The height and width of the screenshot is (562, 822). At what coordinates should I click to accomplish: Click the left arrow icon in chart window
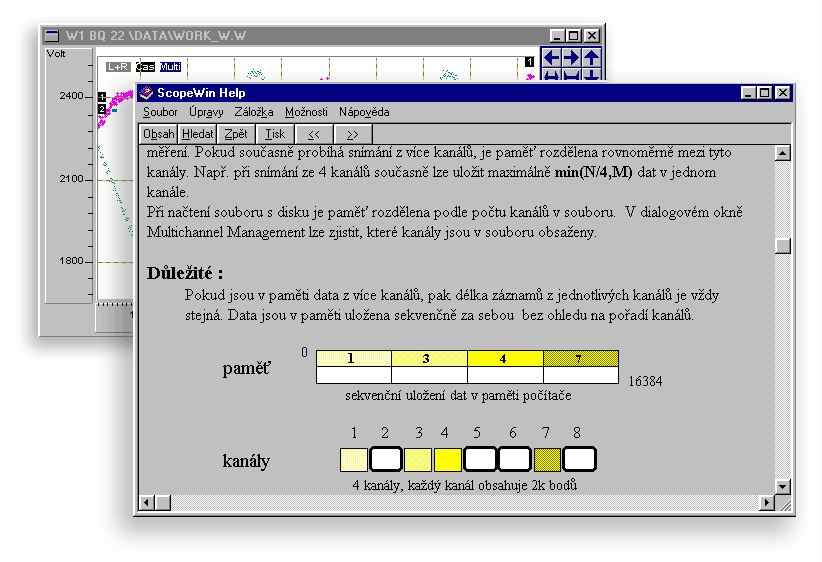click(551, 58)
